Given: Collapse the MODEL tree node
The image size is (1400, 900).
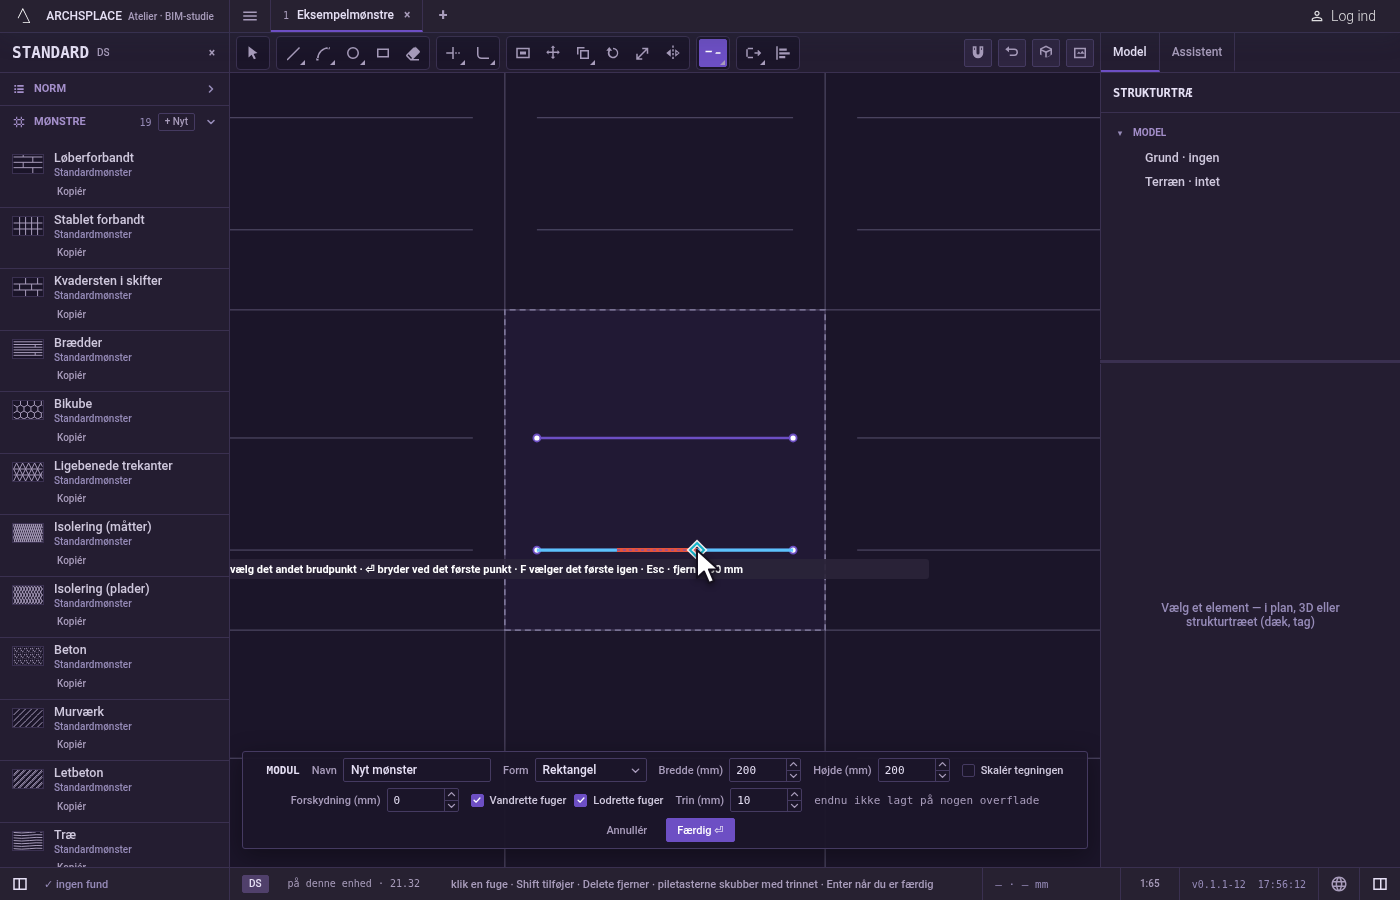Looking at the screenshot, I should pos(1120,132).
